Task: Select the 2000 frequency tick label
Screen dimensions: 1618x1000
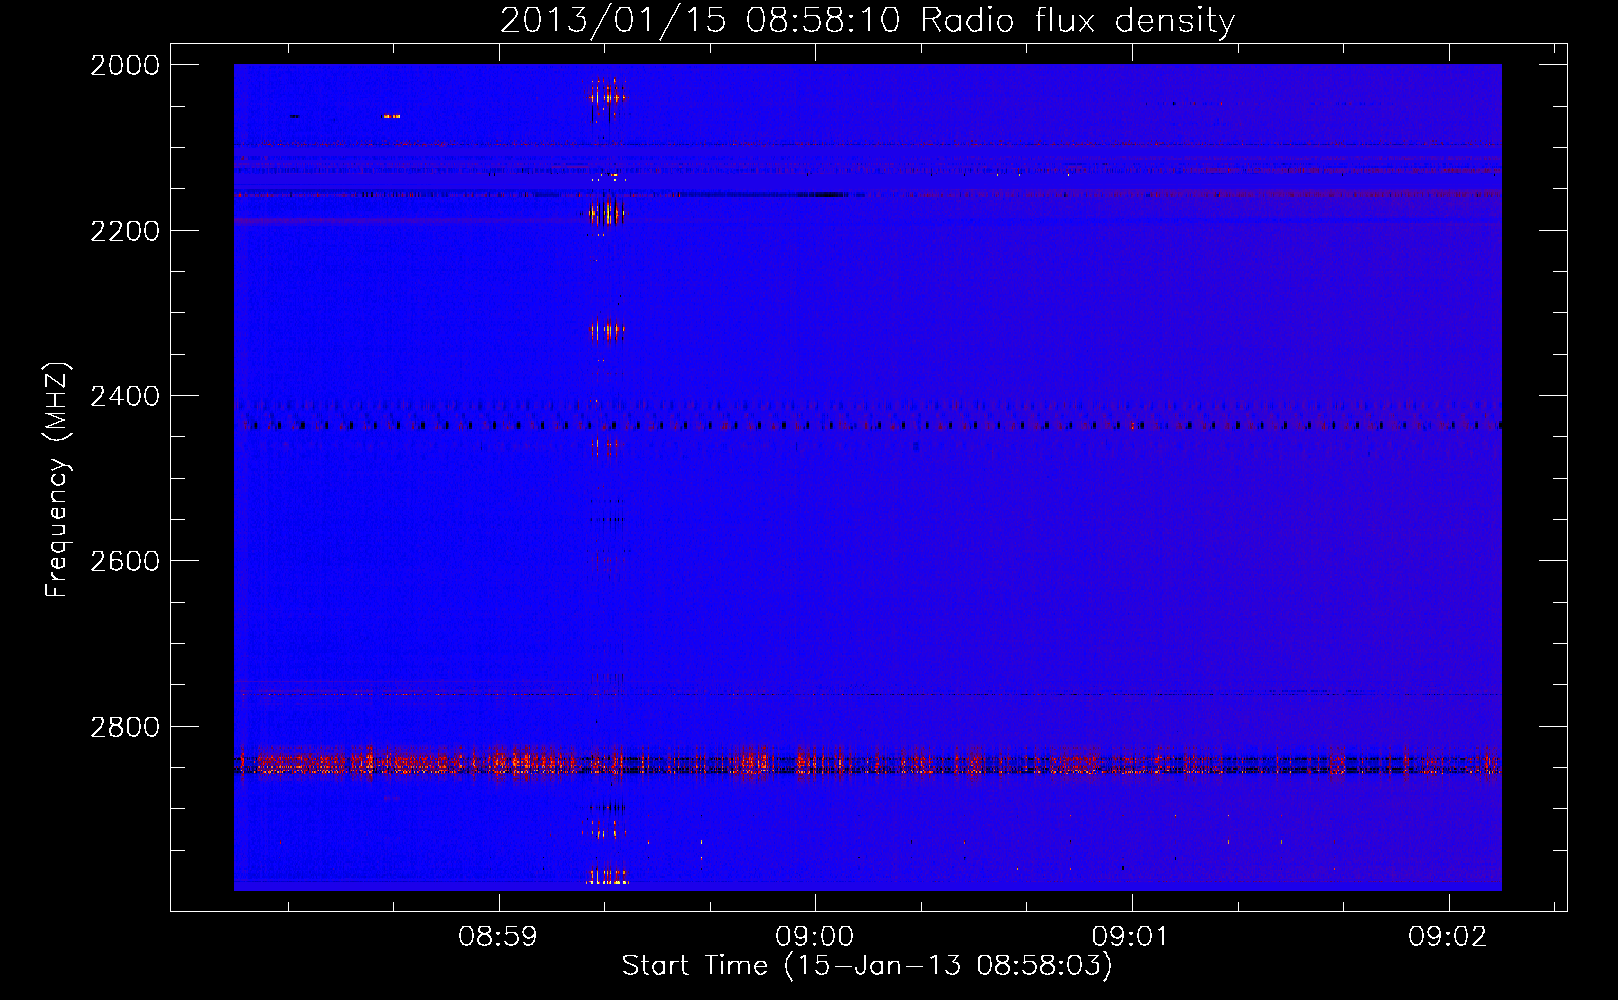Action: click(125, 65)
